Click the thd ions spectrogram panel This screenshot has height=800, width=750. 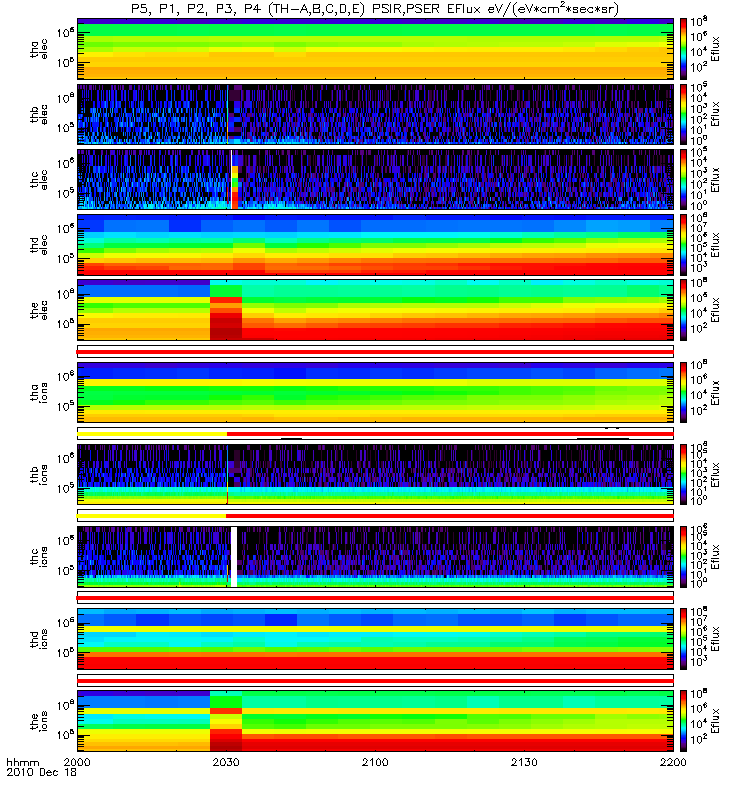[x=376, y=639]
